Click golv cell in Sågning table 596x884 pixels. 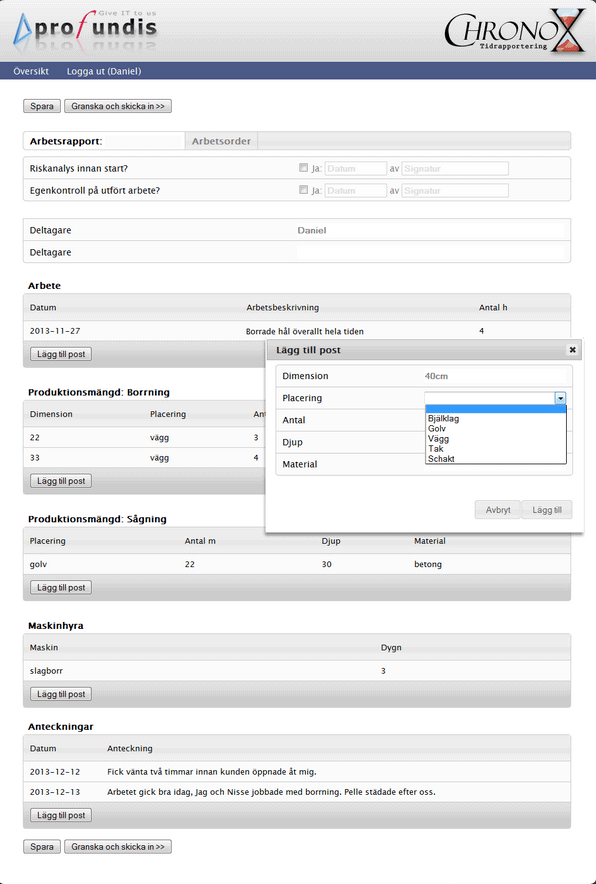38,564
